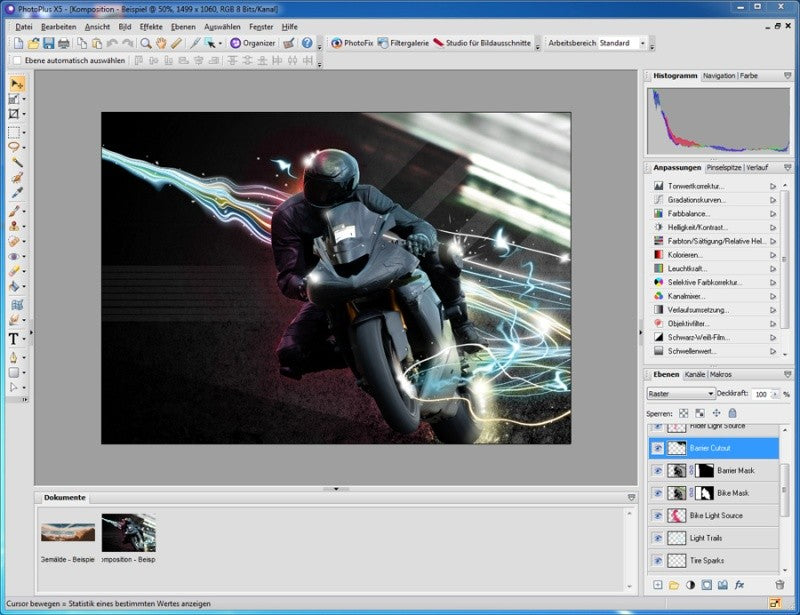Activate the Zoom magnifier tool
This screenshot has width=800, height=615.
tap(146, 43)
